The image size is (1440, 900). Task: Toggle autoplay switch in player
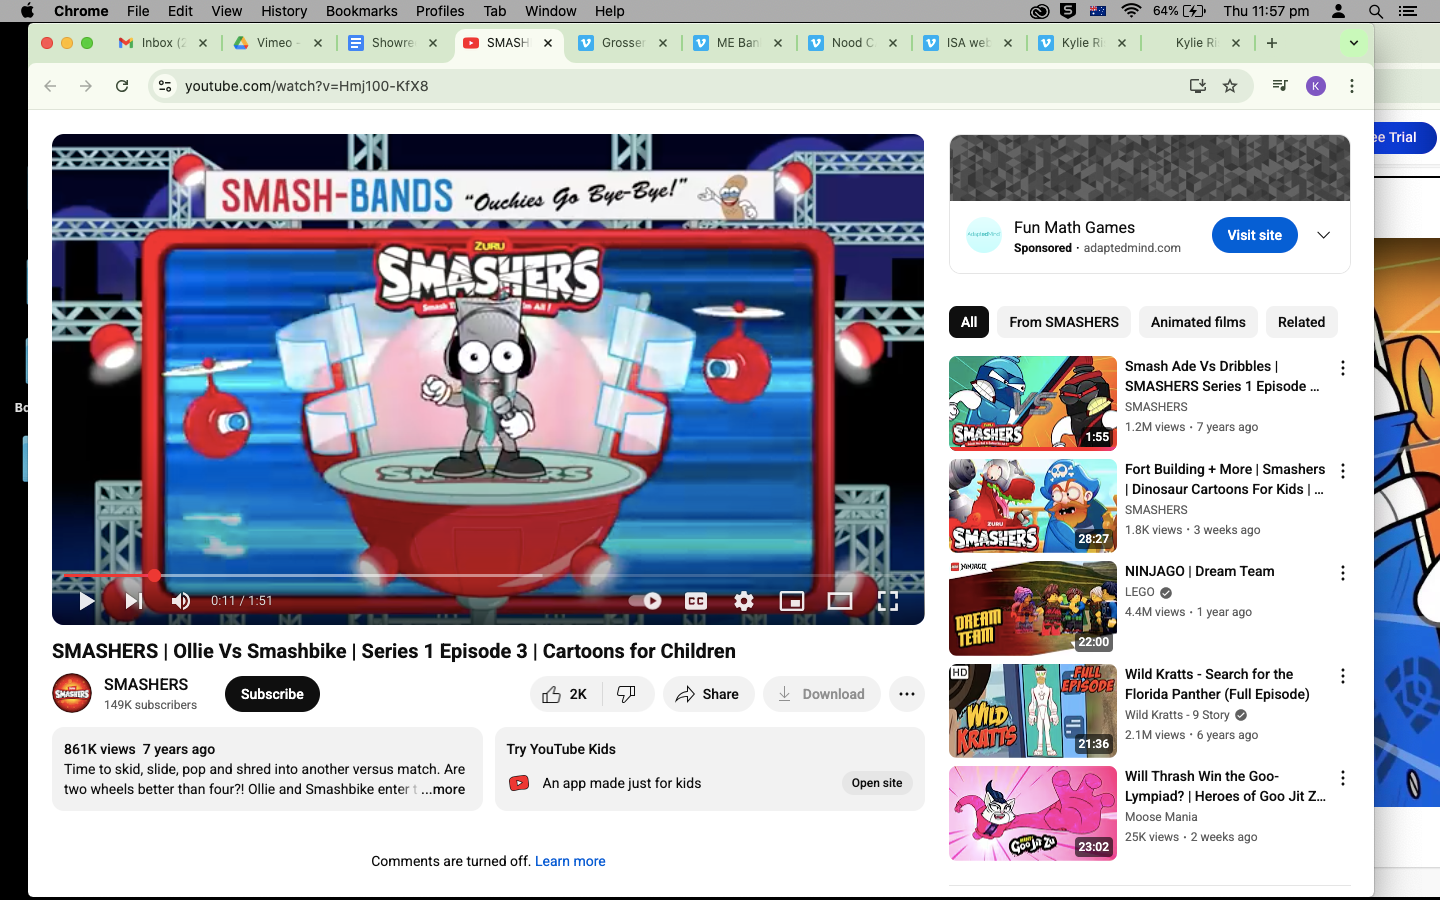tap(646, 601)
